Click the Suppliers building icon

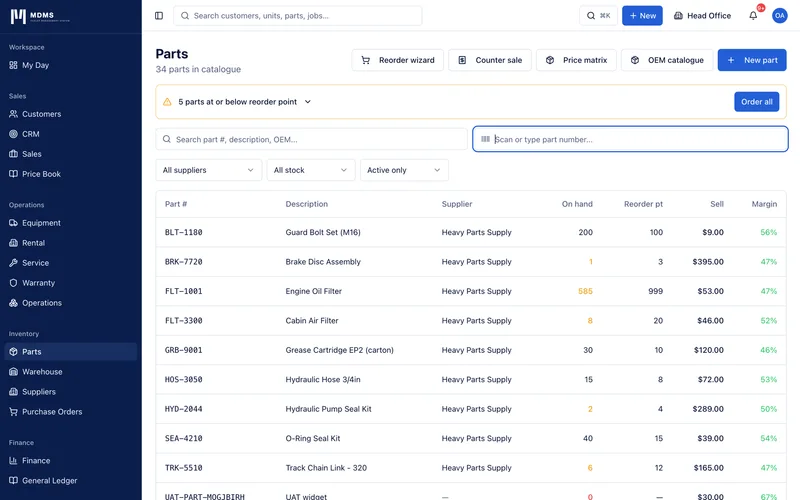[x=13, y=392]
